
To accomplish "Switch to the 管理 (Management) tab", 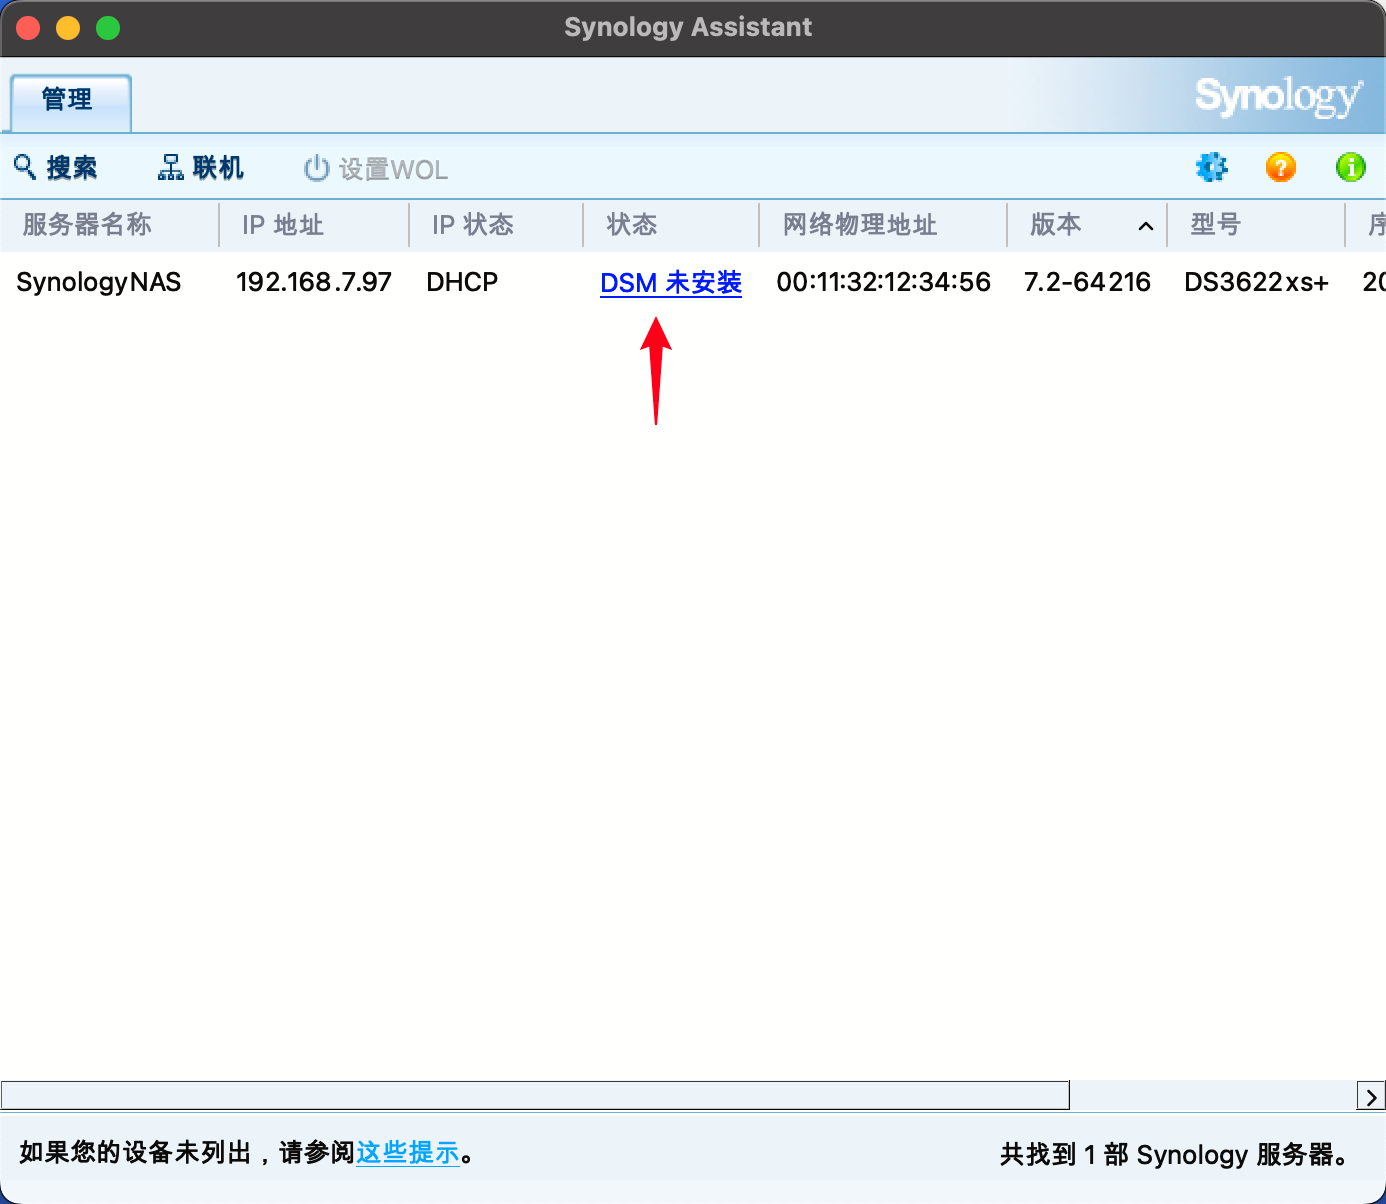I will click(x=69, y=100).
